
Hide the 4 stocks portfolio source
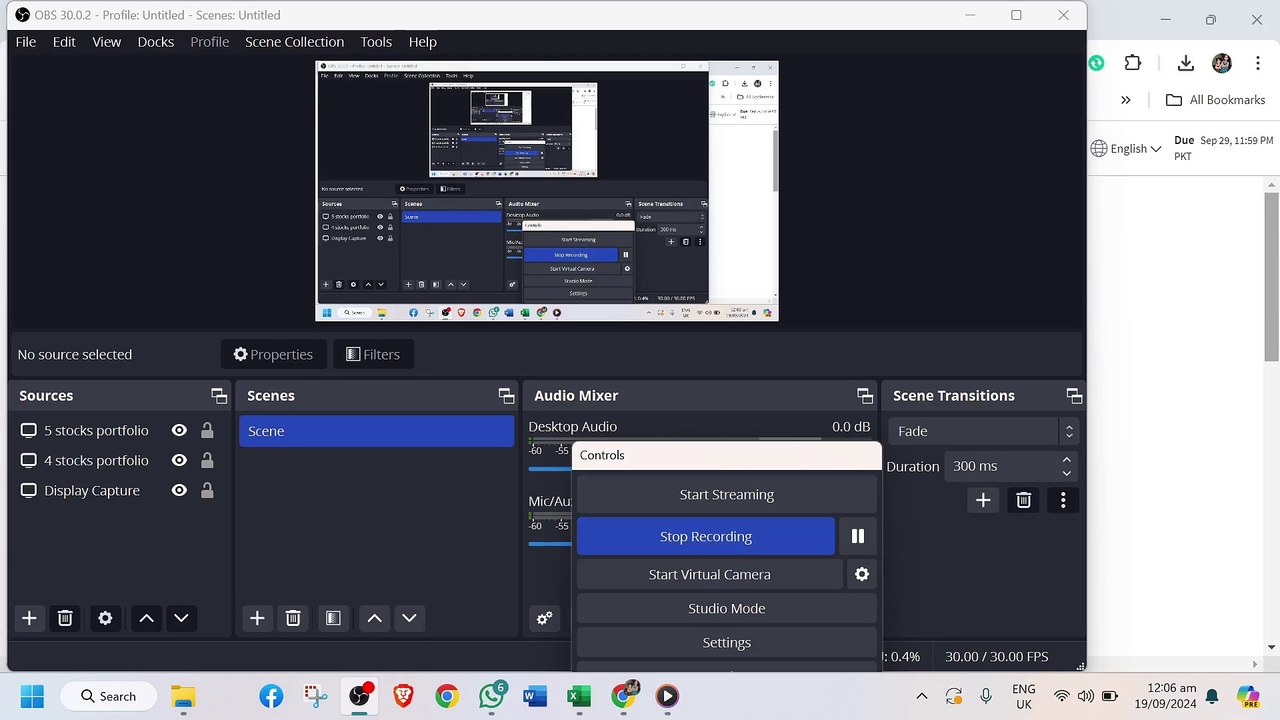pyautogui.click(x=179, y=461)
